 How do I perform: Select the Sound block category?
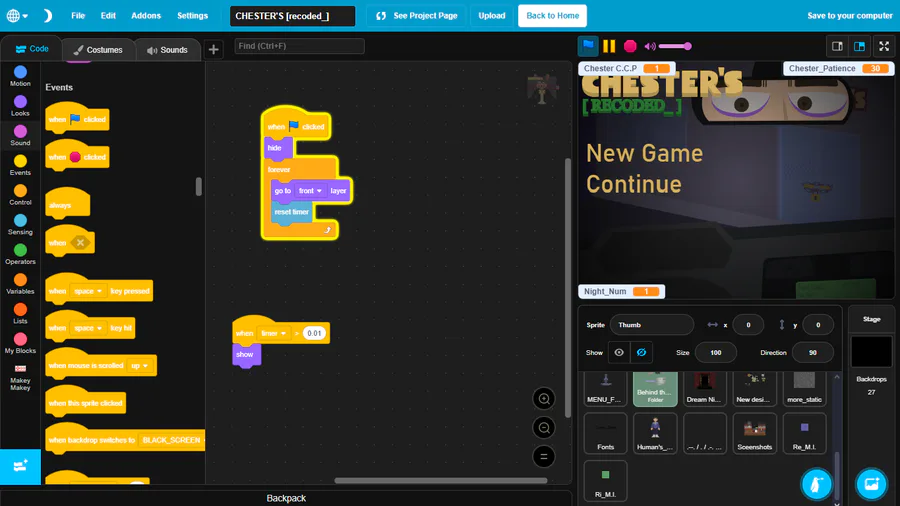(x=20, y=135)
